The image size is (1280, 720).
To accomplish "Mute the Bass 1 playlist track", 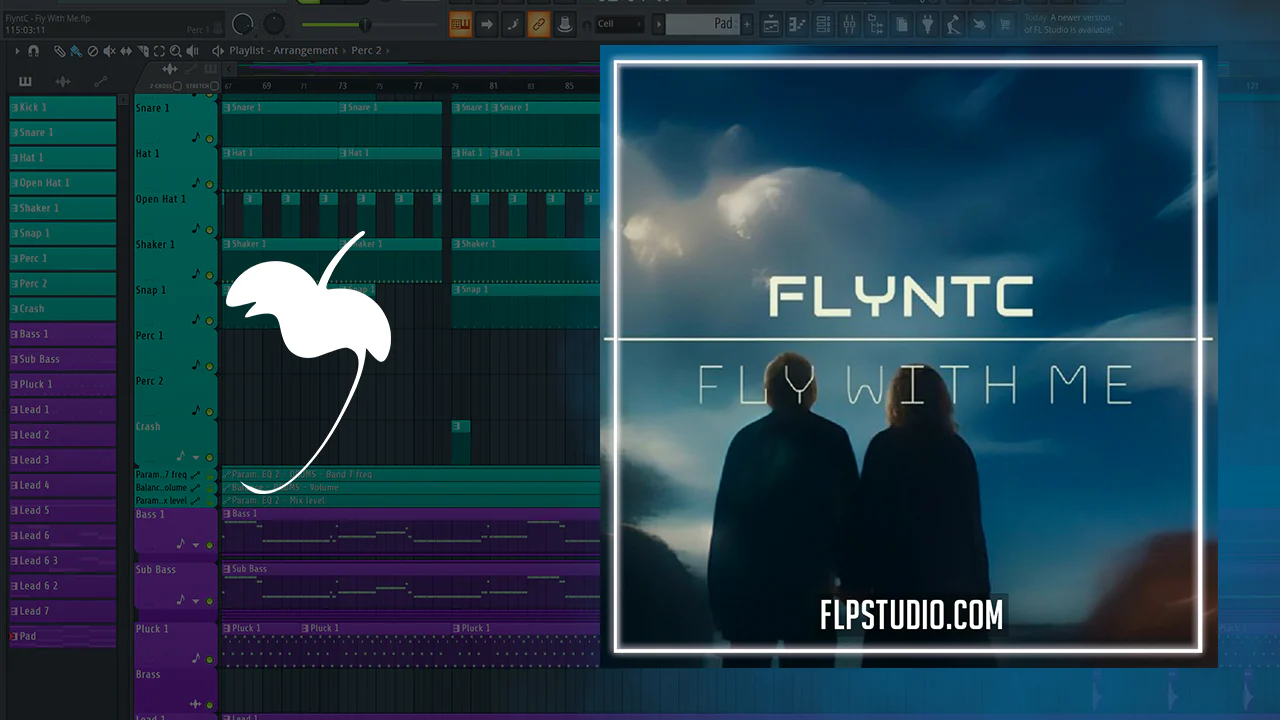I will coord(210,545).
